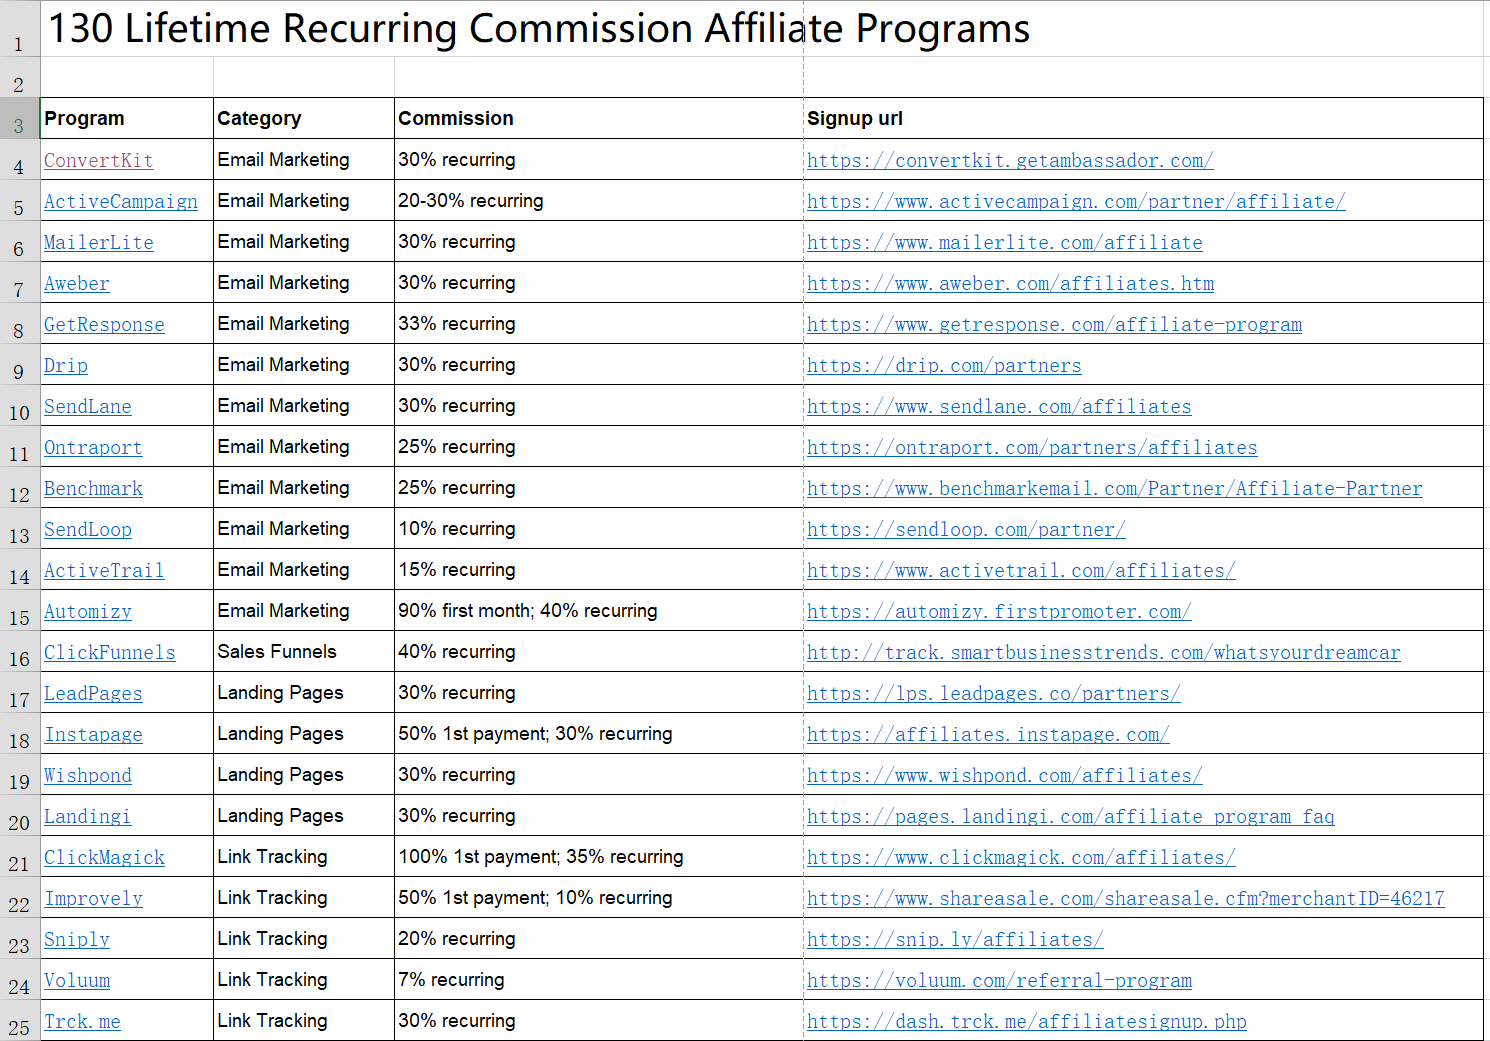Open the Instapage program link
The image size is (1490, 1041).
[x=93, y=734]
